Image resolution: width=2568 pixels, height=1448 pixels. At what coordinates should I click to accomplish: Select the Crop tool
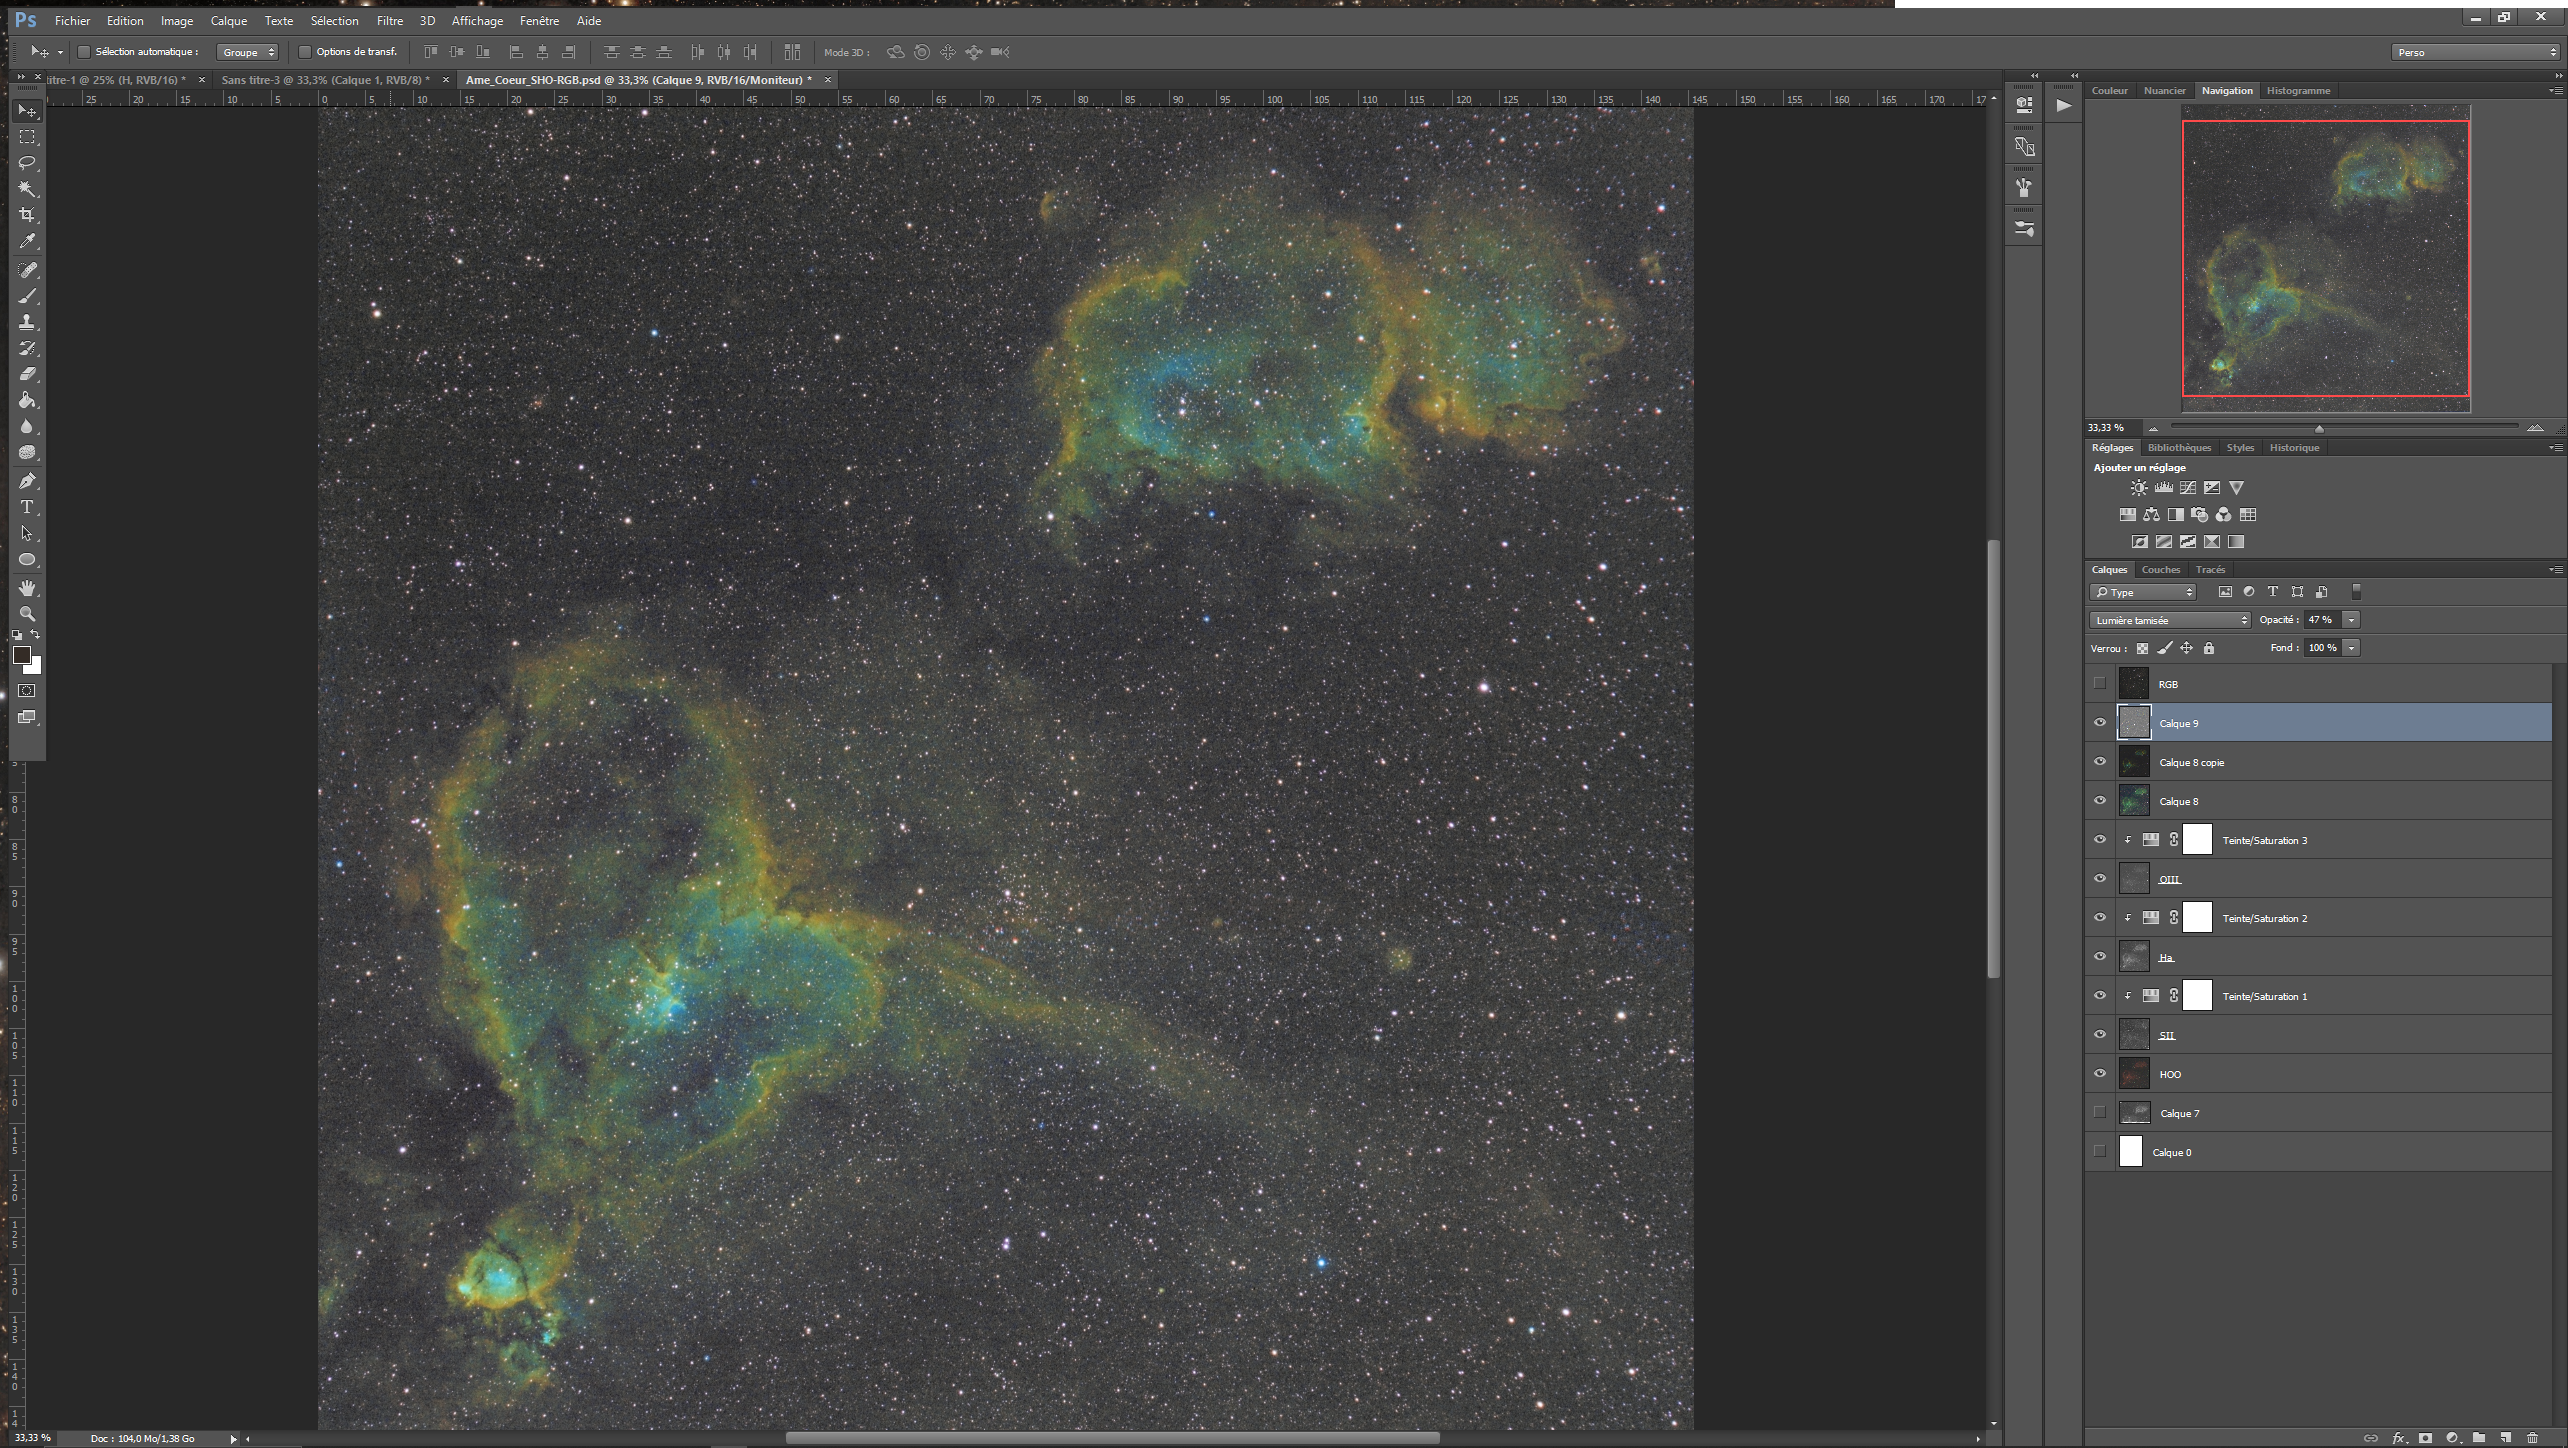(x=27, y=215)
